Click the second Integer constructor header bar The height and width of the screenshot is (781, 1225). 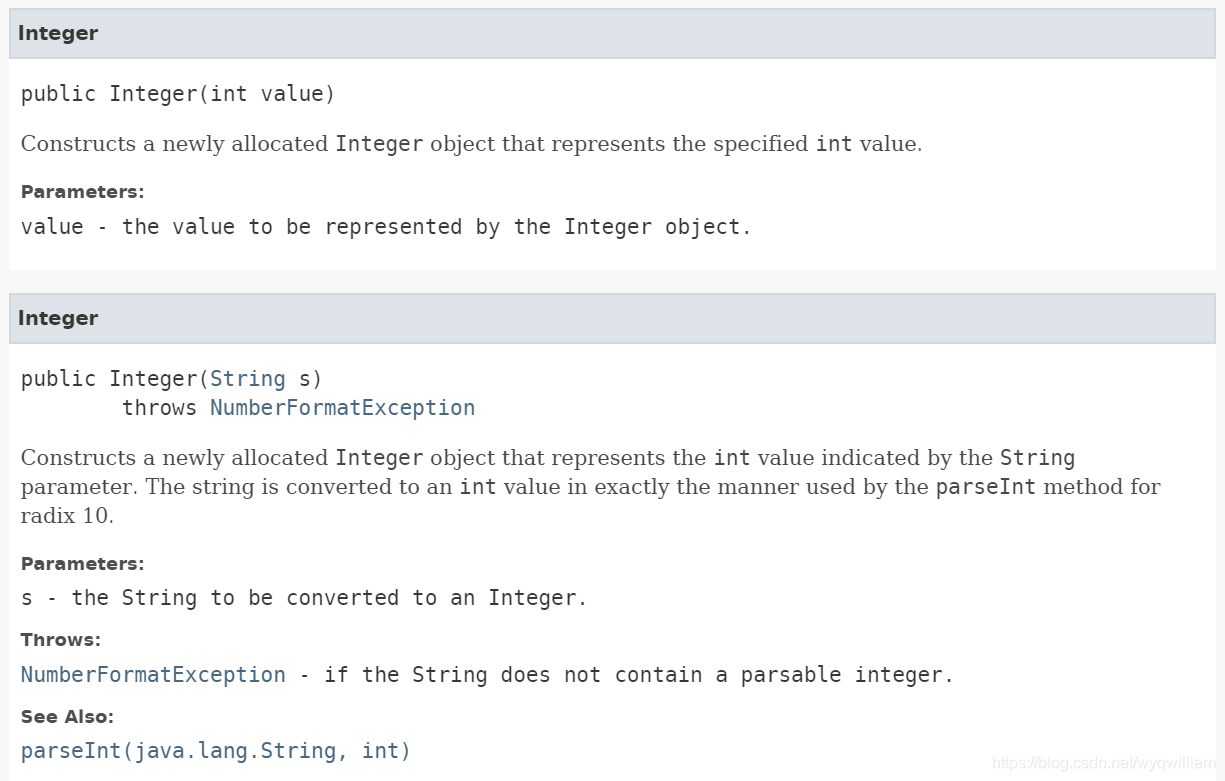612,318
